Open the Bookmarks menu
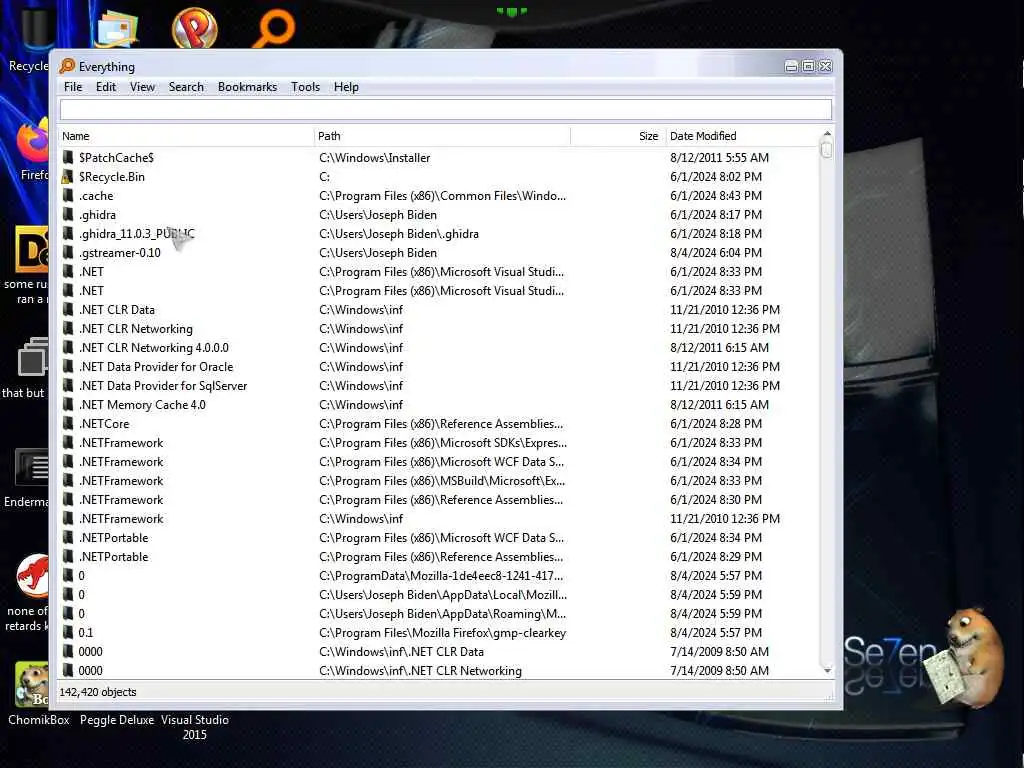The height and width of the screenshot is (768, 1024). click(x=248, y=87)
